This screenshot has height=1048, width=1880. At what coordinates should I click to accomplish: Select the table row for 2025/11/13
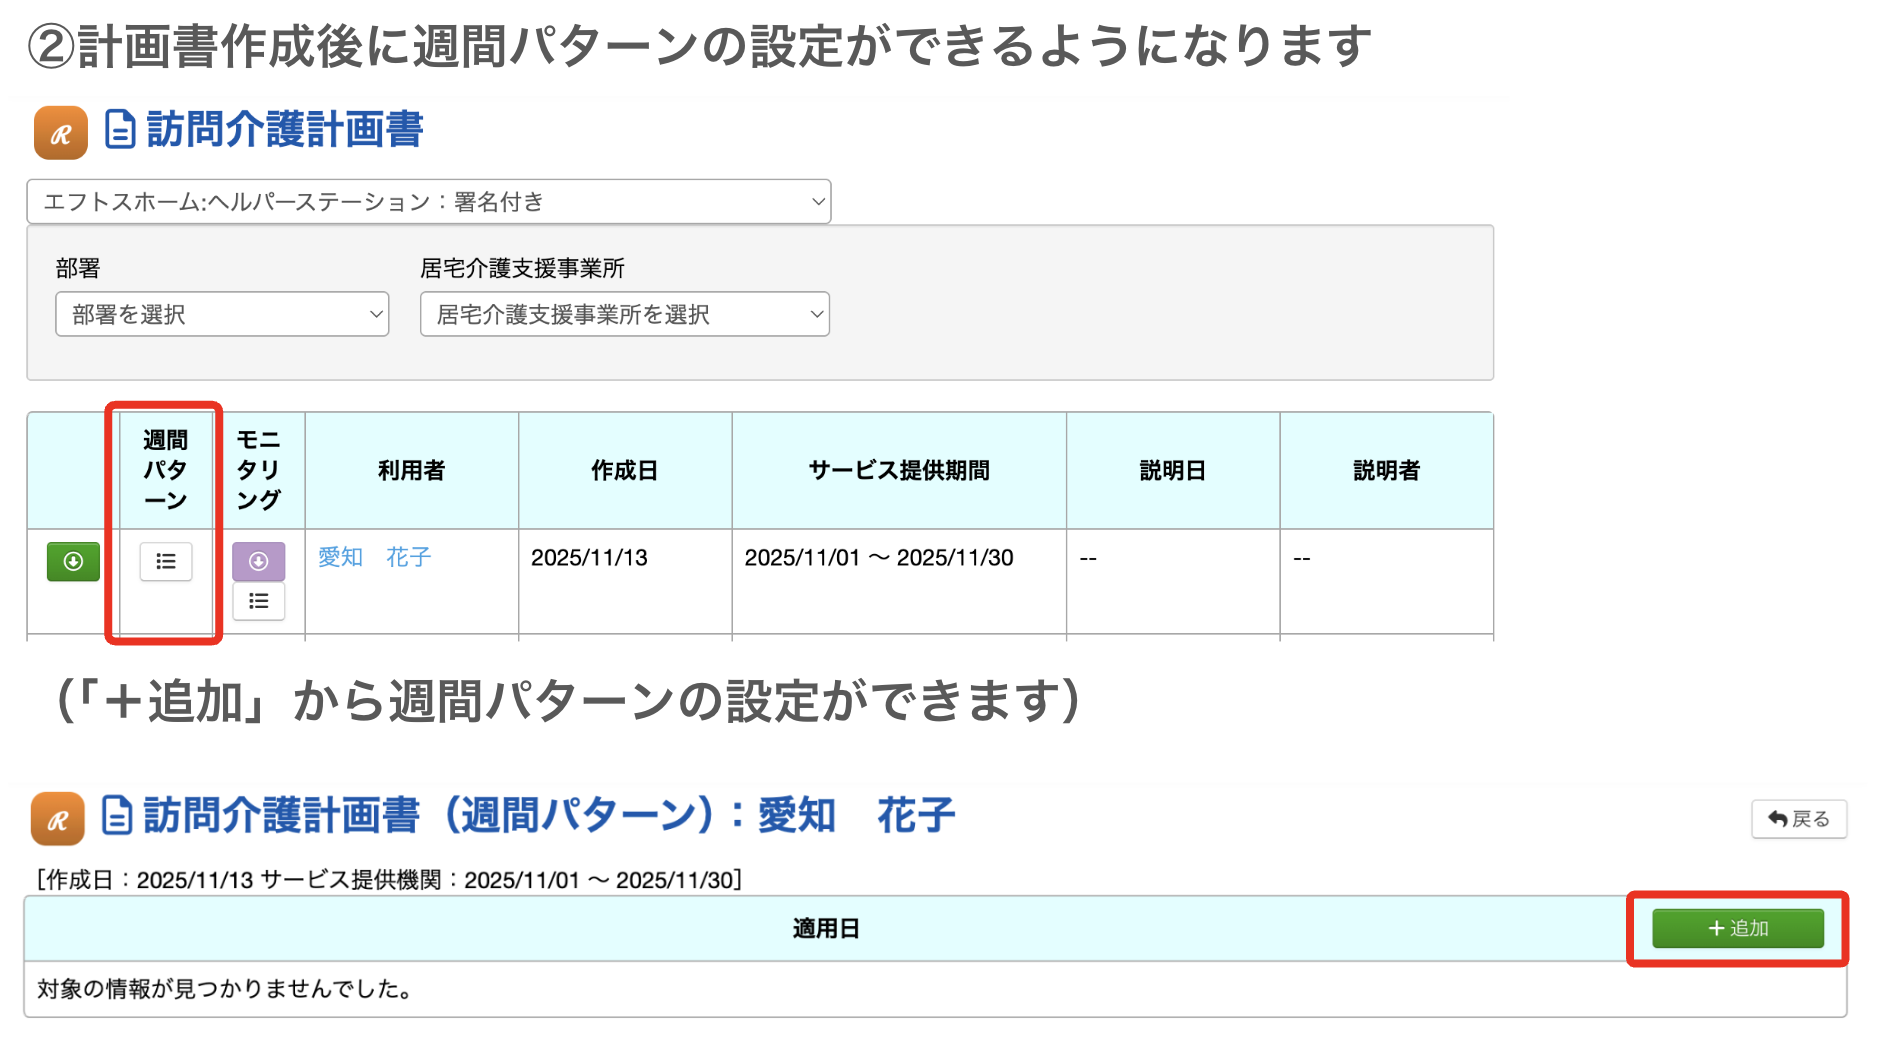pos(624,558)
